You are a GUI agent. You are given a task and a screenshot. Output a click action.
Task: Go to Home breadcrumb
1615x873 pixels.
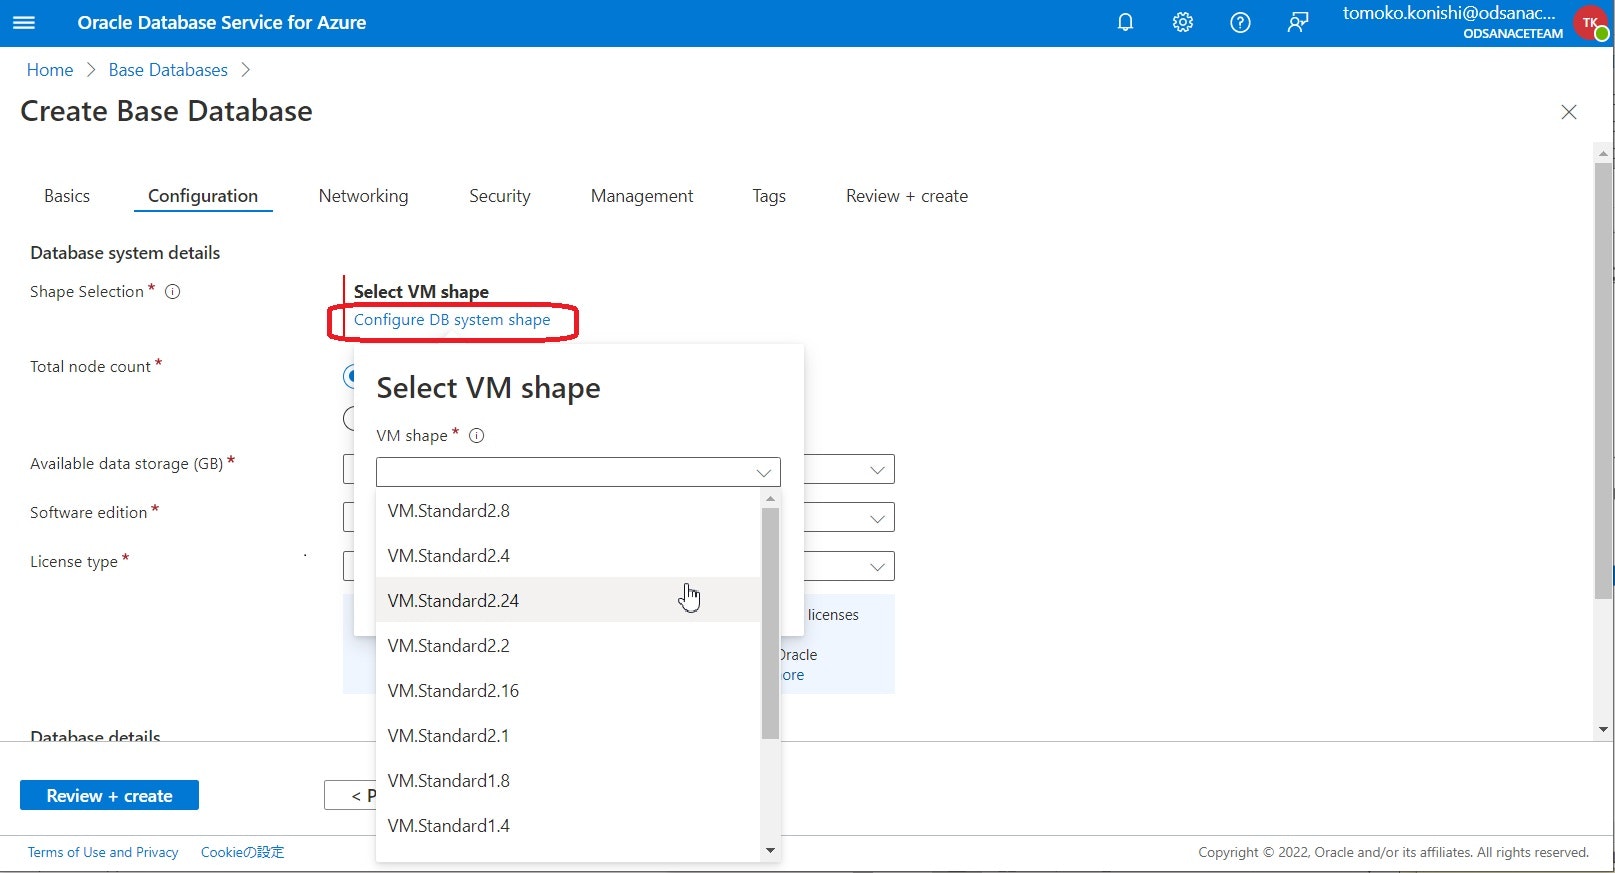tap(50, 70)
